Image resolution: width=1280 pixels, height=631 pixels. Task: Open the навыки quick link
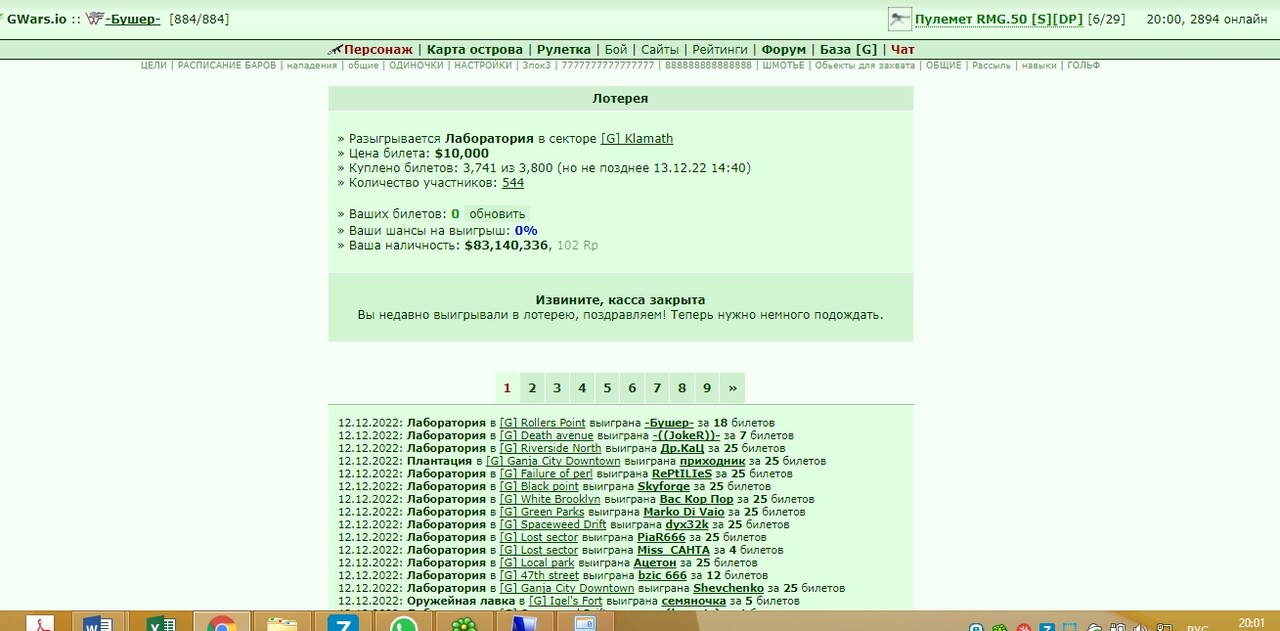pos(1039,65)
